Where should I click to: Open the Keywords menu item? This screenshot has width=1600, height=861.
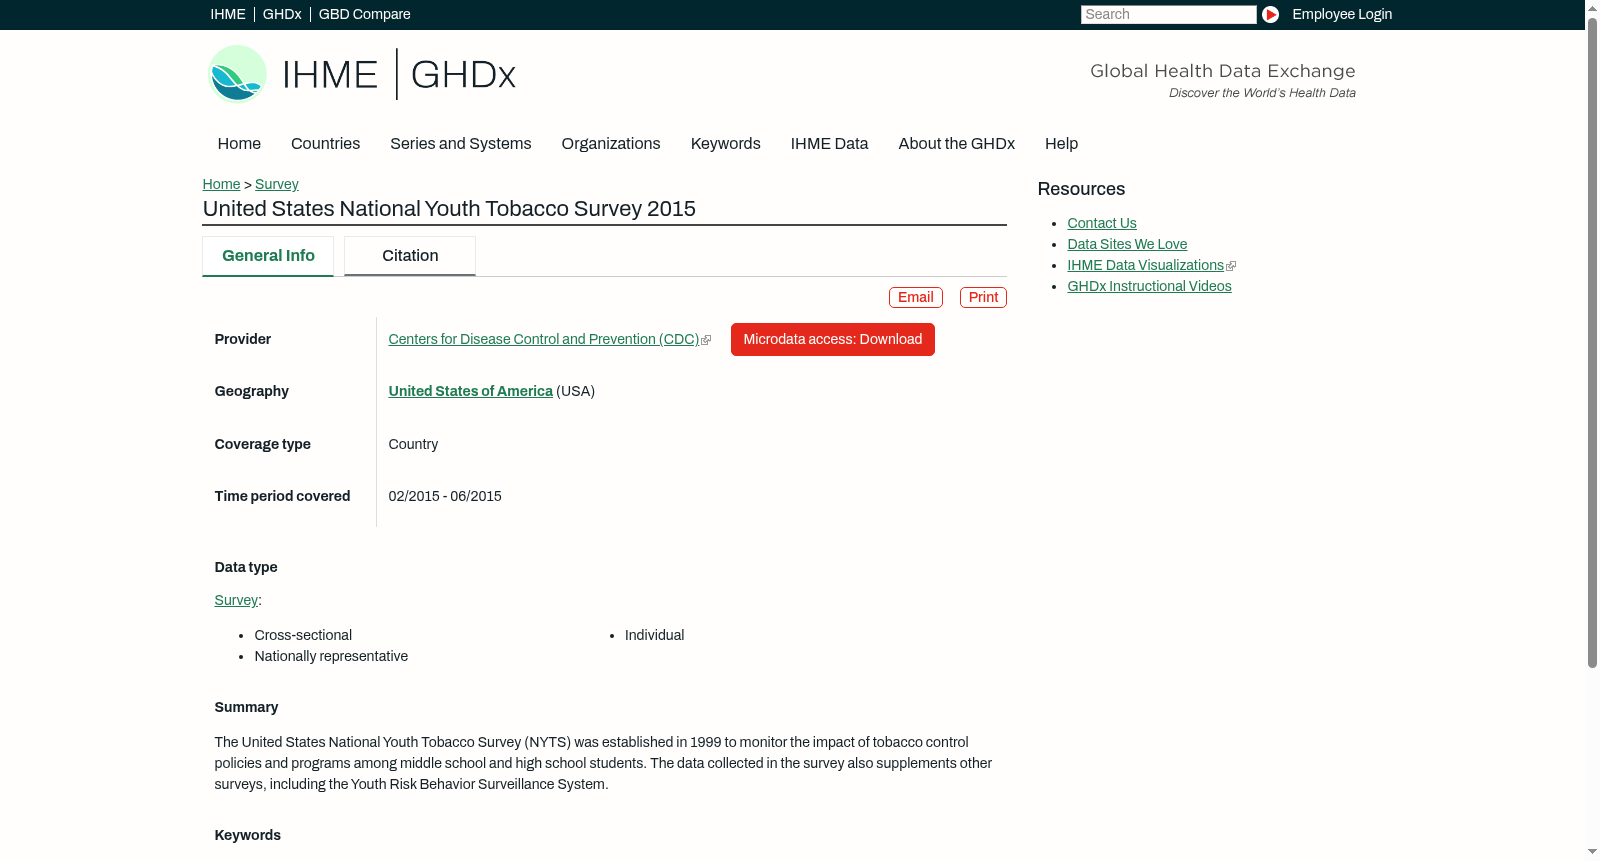pos(725,144)
